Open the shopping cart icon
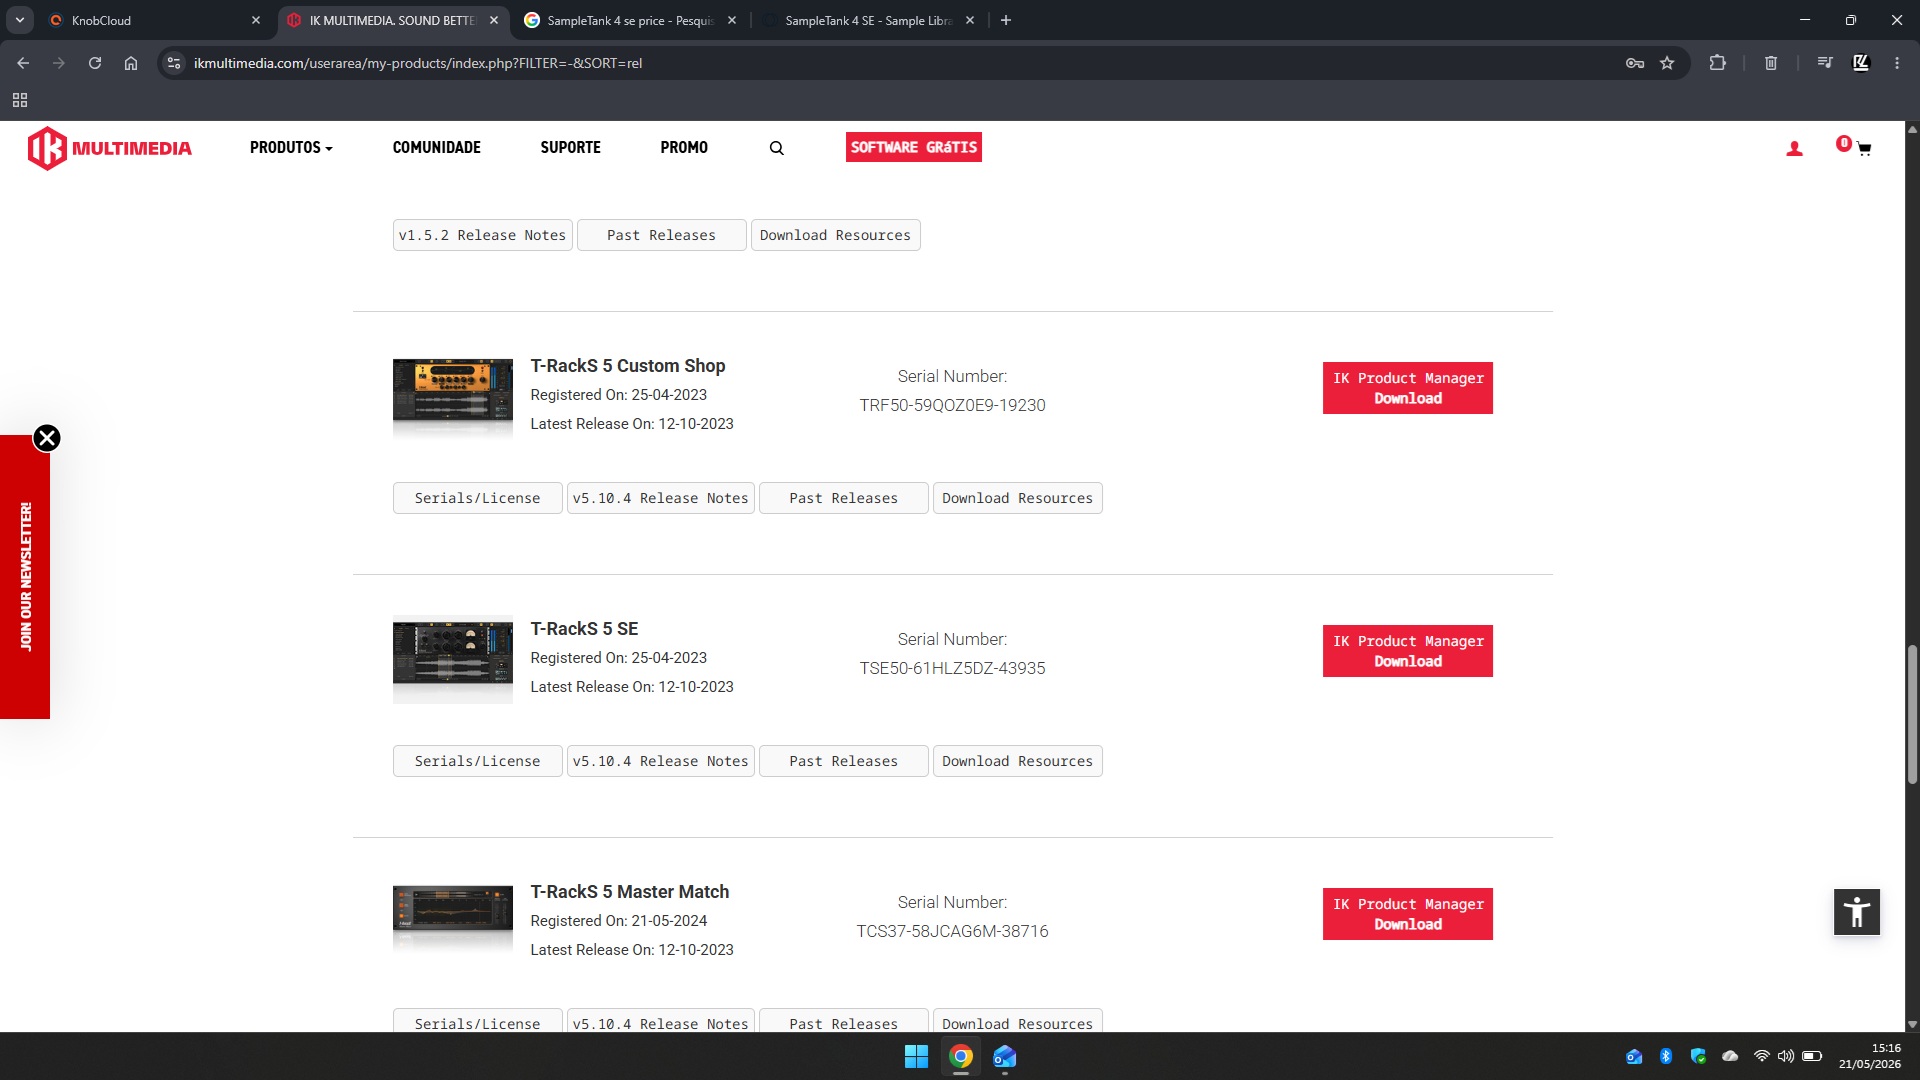Image resolution: width=1920 pixels, height=1080 pixels. coord(1864,149)
